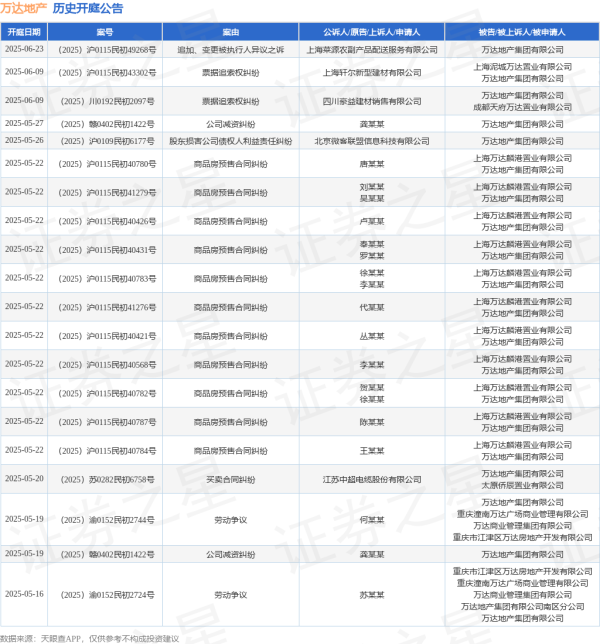Select case number 沪0115民初40787号
The height and width of the screenshot is (644, 600).
(x=107, y=422)
